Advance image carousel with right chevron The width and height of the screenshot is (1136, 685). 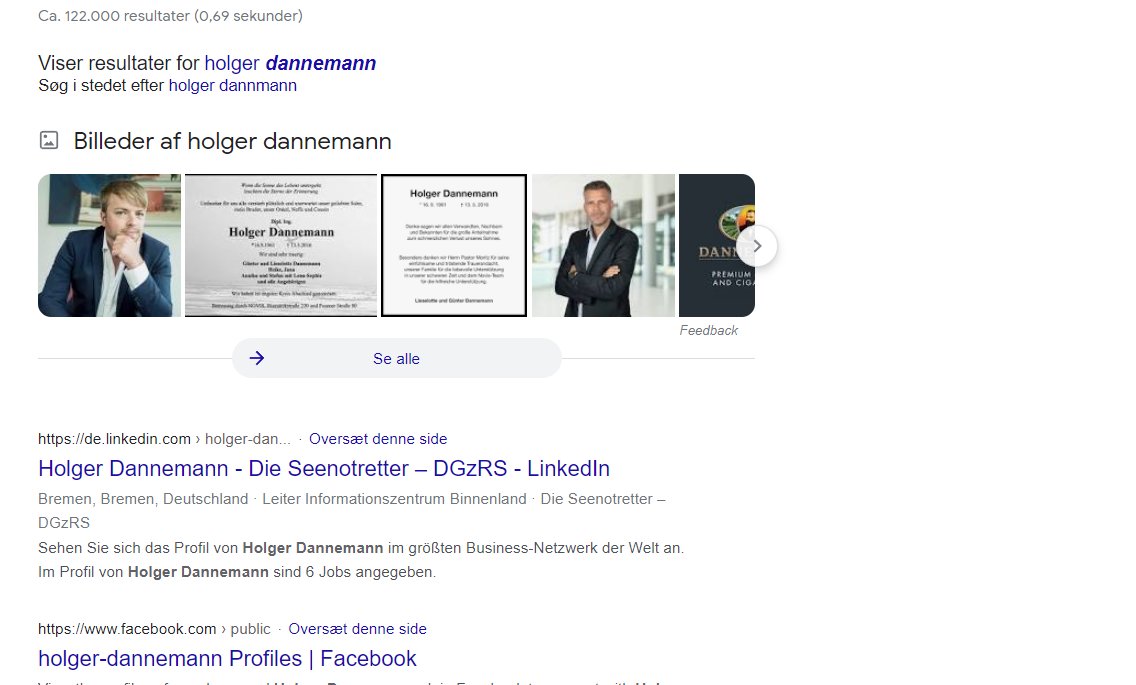click(x=757, y=246)
